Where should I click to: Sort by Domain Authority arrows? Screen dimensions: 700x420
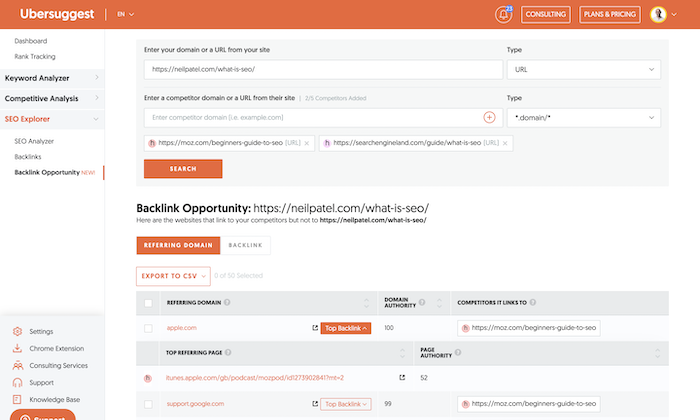point(439,303)
